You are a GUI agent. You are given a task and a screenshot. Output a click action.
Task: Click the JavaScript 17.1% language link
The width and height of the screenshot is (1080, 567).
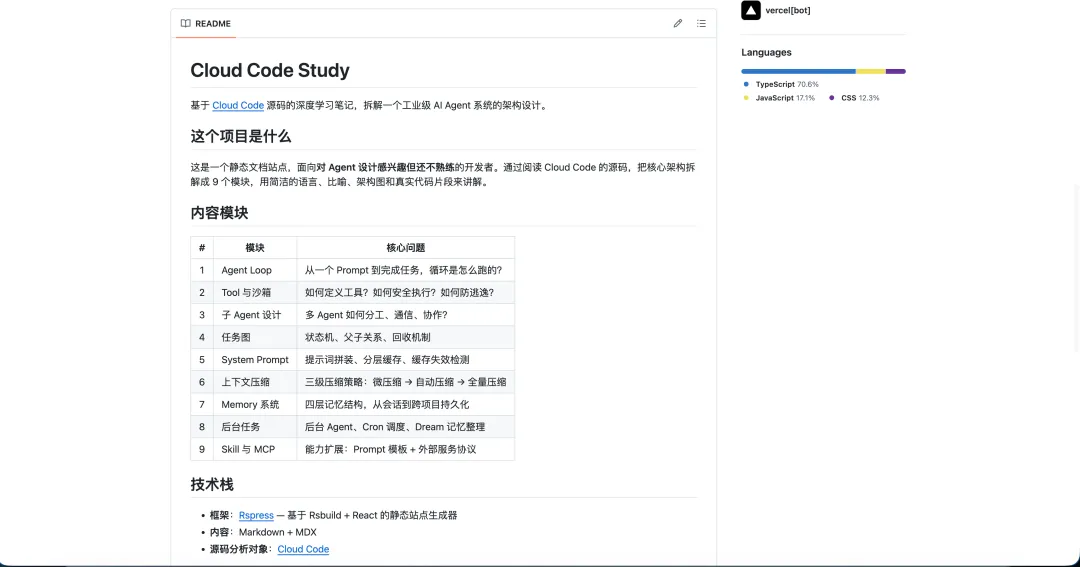pos(780,98)
